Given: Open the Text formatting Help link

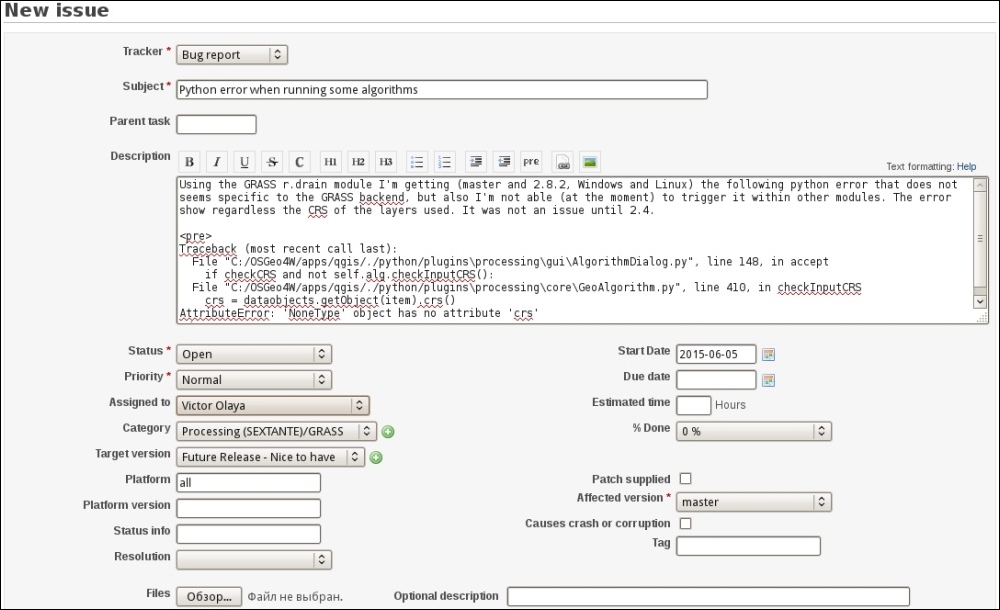Looking at the screenshot, I should (x=966, y=167).
